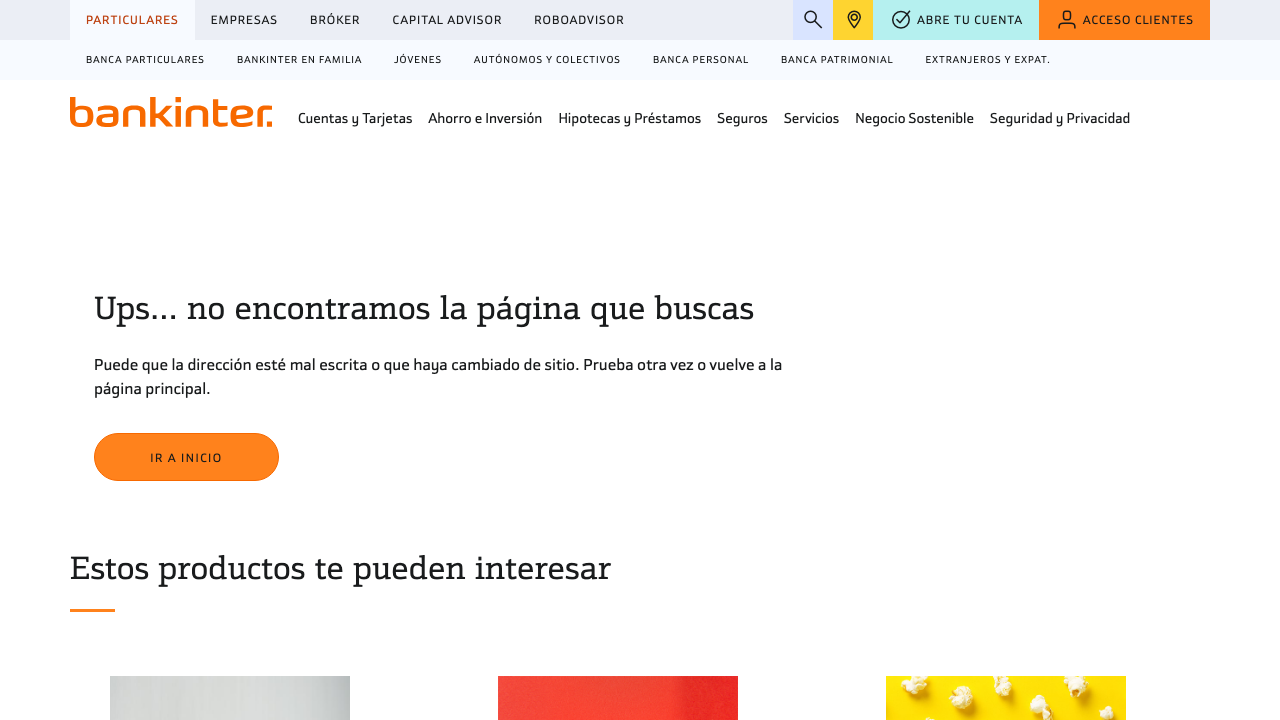The height and width of the screenshot is (720, 1280).
Task: Open Roboadvisor tab
Action: [x=579, y=20]
